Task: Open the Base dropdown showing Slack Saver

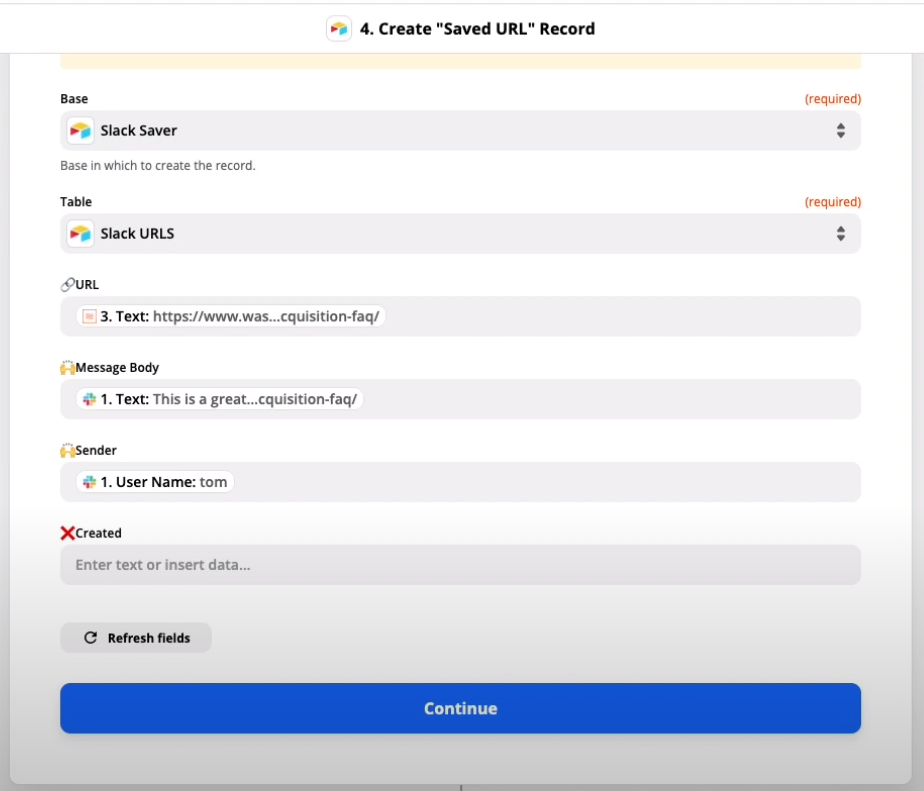Action: [x=460, y=130]
